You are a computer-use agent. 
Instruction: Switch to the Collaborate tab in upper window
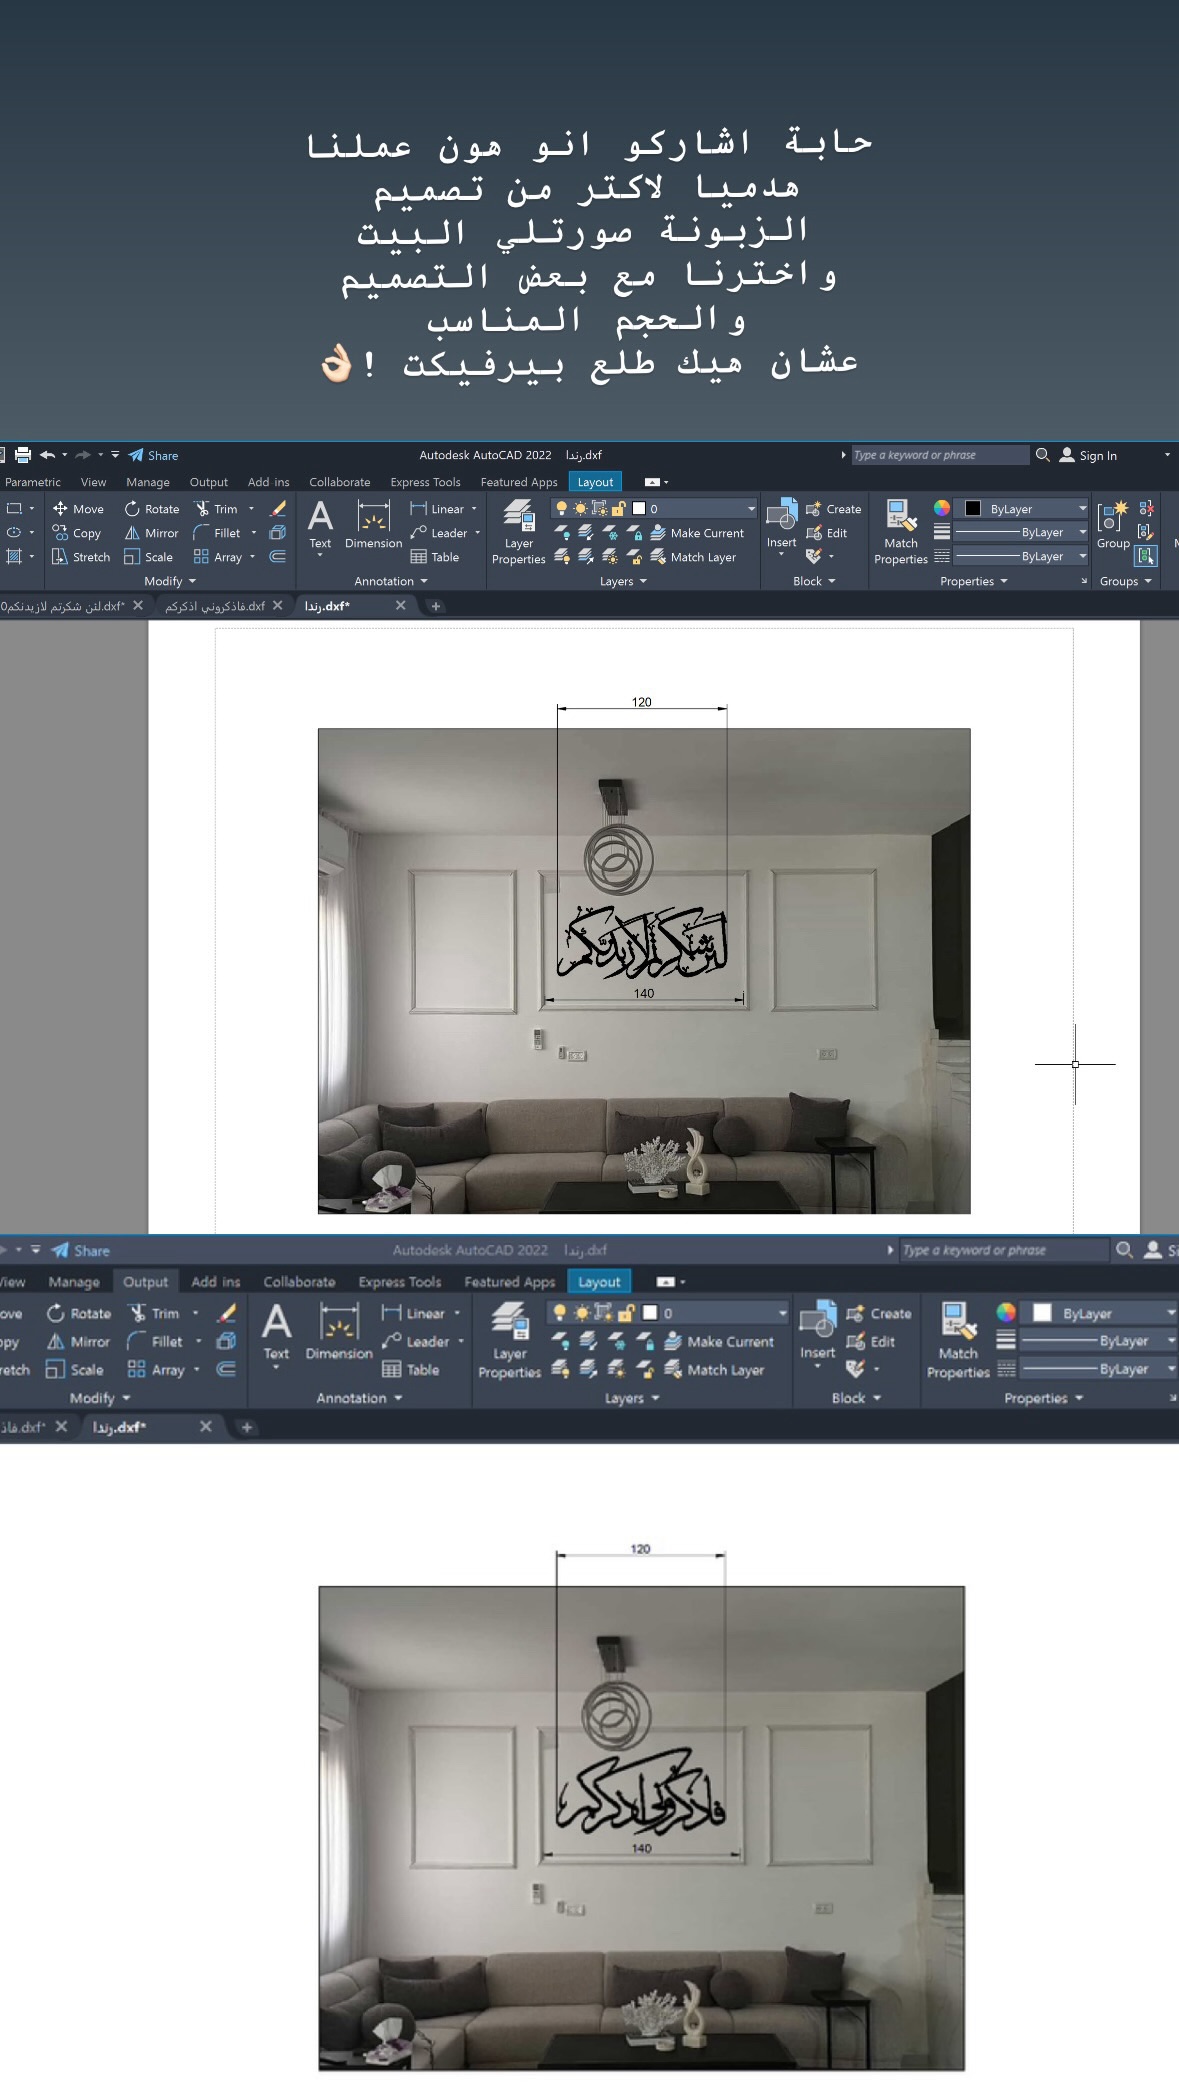[339, 482]
